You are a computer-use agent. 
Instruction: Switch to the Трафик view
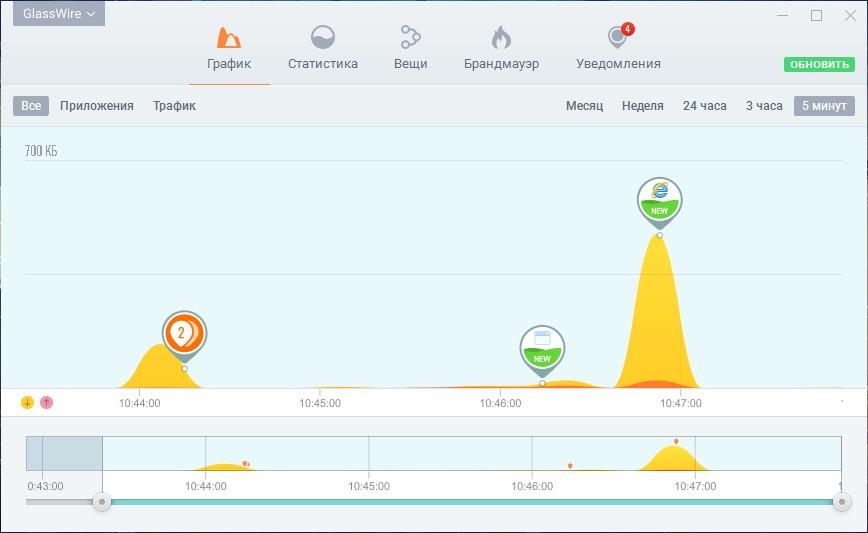click(x=174, y=106)
